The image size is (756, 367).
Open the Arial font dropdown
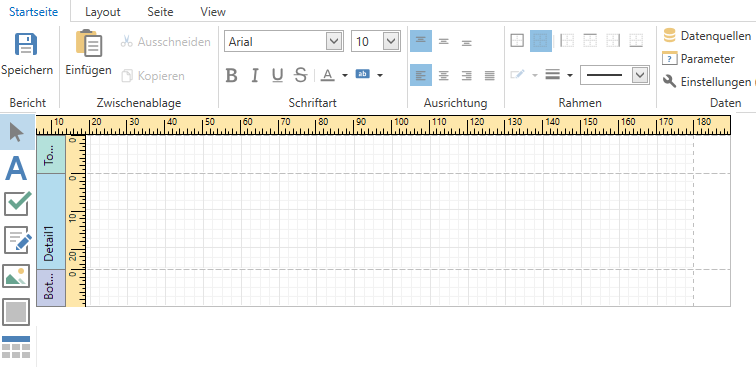point(334,41)
